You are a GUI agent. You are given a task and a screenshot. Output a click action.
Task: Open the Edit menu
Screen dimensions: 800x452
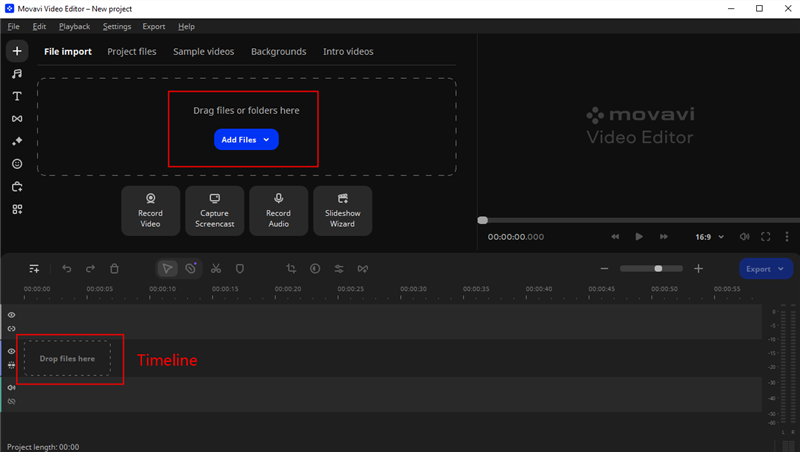pyautogui.click(x=39, y=27)
